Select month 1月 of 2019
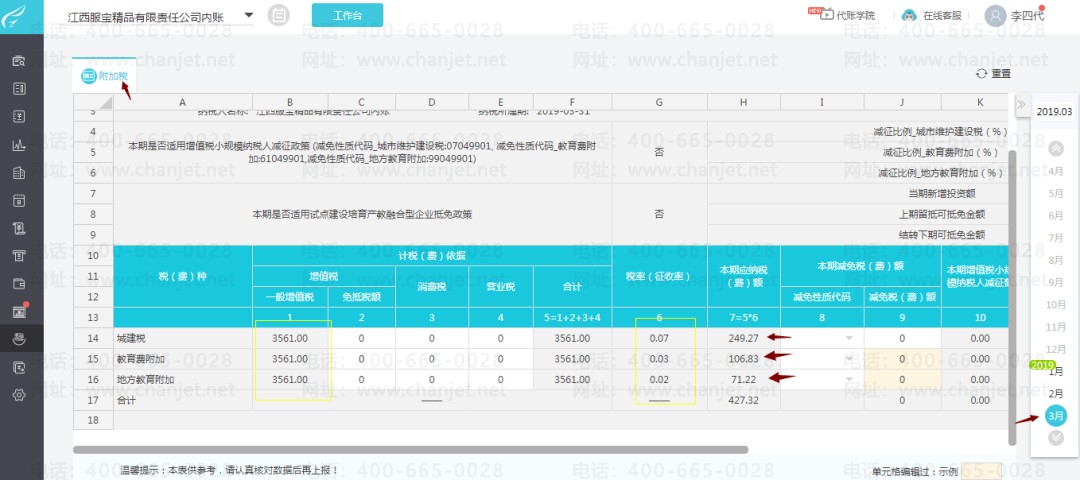 pos(1055,372)
